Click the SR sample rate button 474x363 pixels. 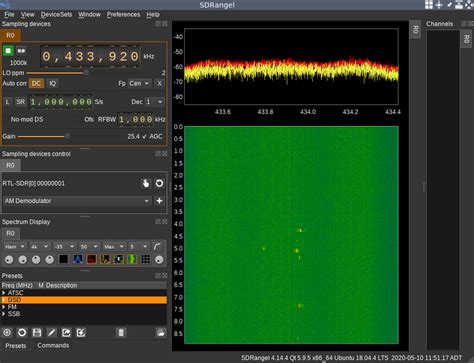21,102
